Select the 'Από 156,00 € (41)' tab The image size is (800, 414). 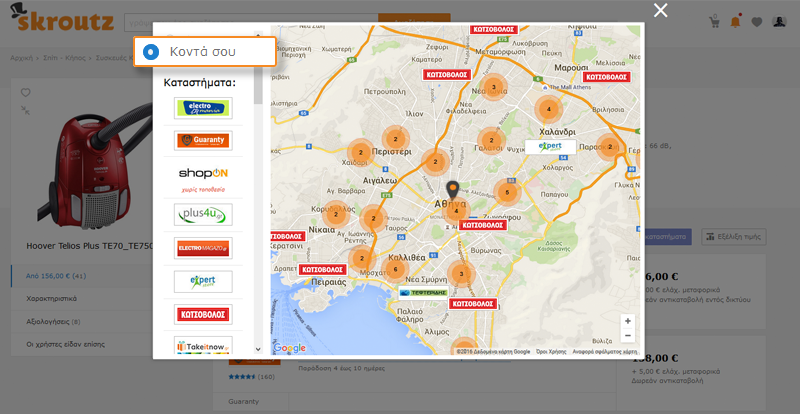(82, 276)
